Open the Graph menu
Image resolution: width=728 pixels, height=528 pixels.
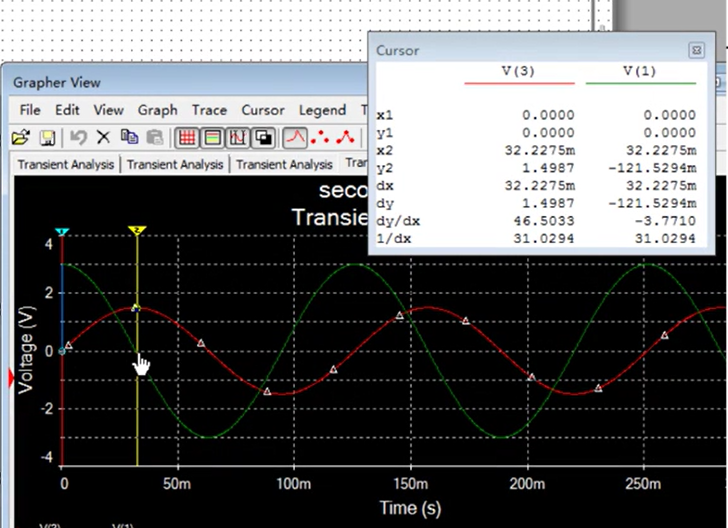pyautogui.click(x=158, y=110)
